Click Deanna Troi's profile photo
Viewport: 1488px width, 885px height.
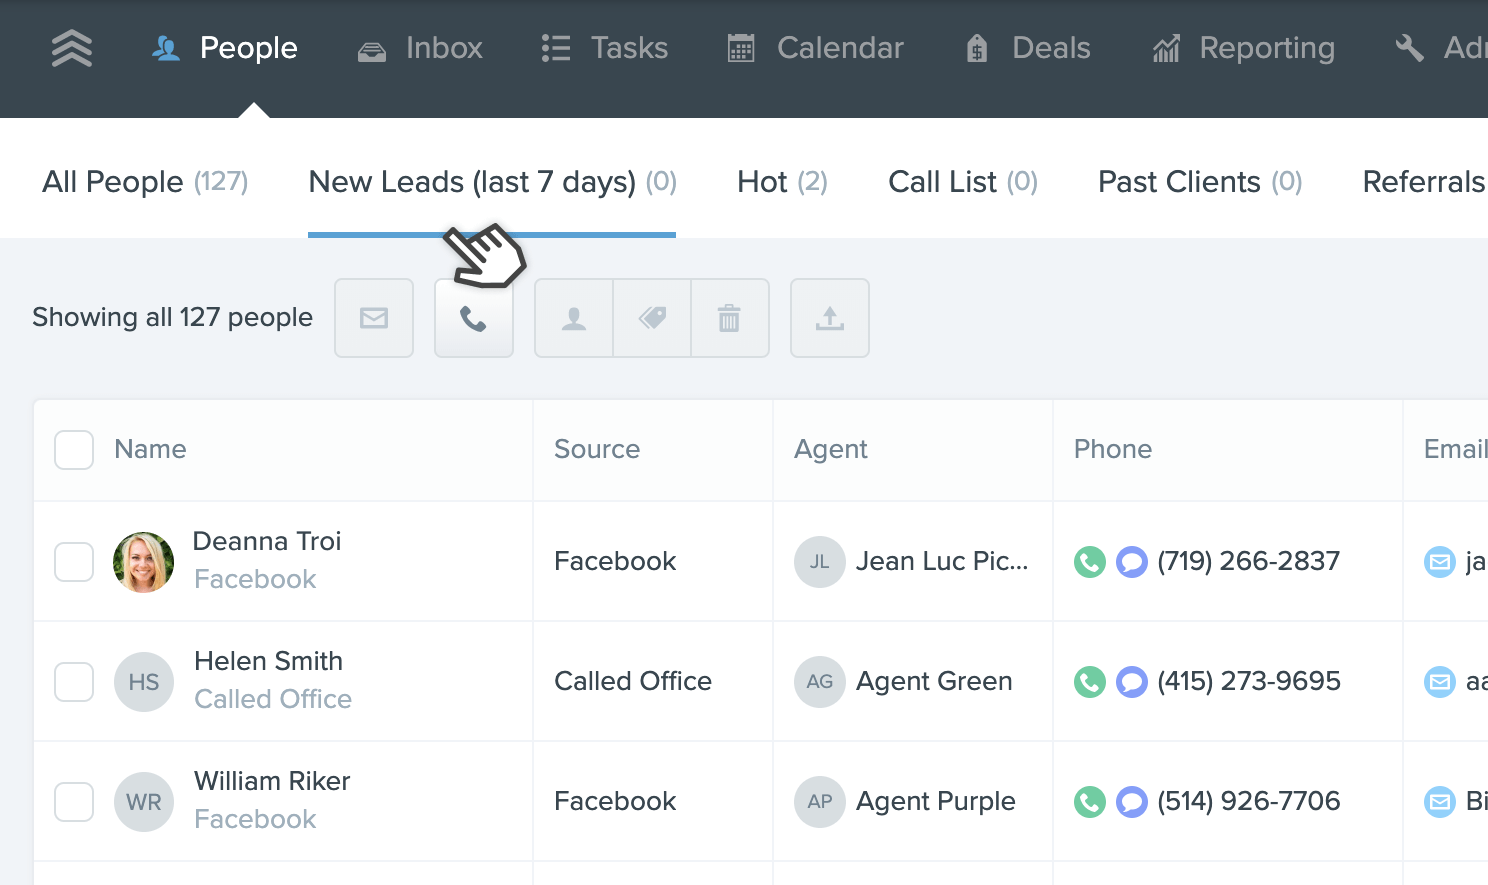[x=144, y=562]
